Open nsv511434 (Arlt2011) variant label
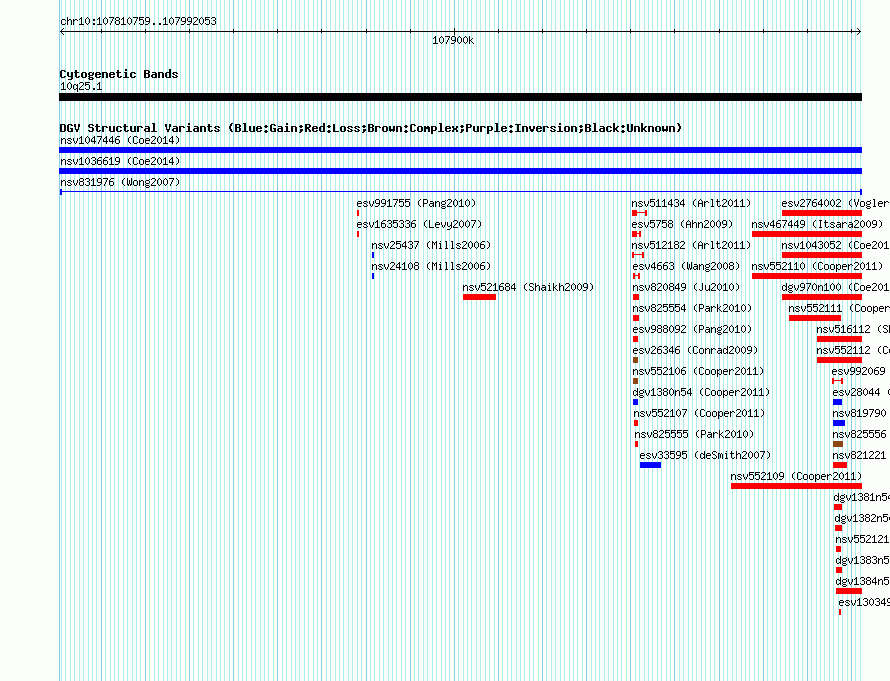Screen dimensions: 890x681 (691, 203)
